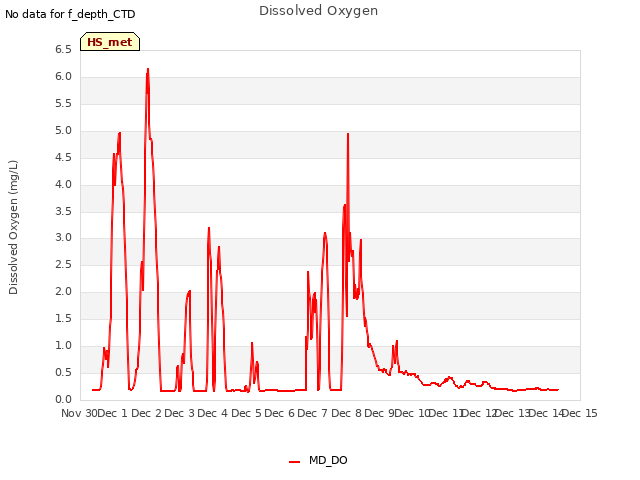Click the y-axis value 3.5
This screenshot has height=480, width=640.
[63, 211]
